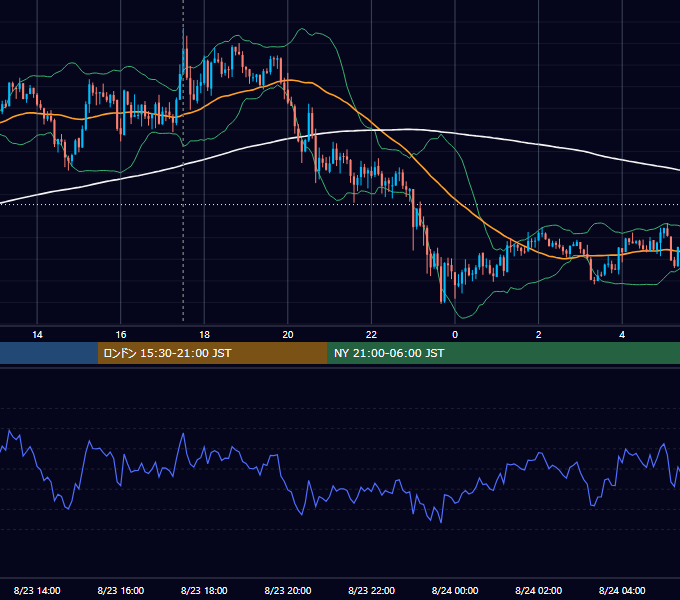Click the hour label 14 on price chart axis

tap(37, 335)
